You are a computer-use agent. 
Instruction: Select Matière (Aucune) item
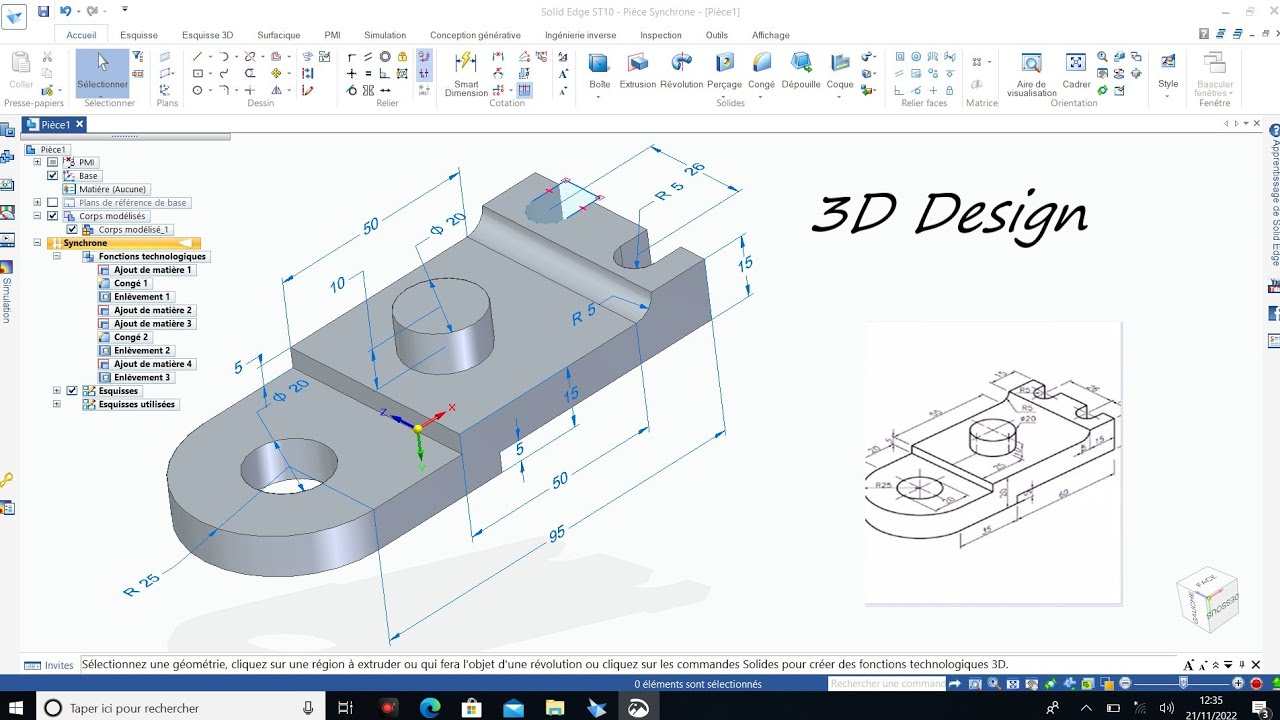(x=105, y=189)
